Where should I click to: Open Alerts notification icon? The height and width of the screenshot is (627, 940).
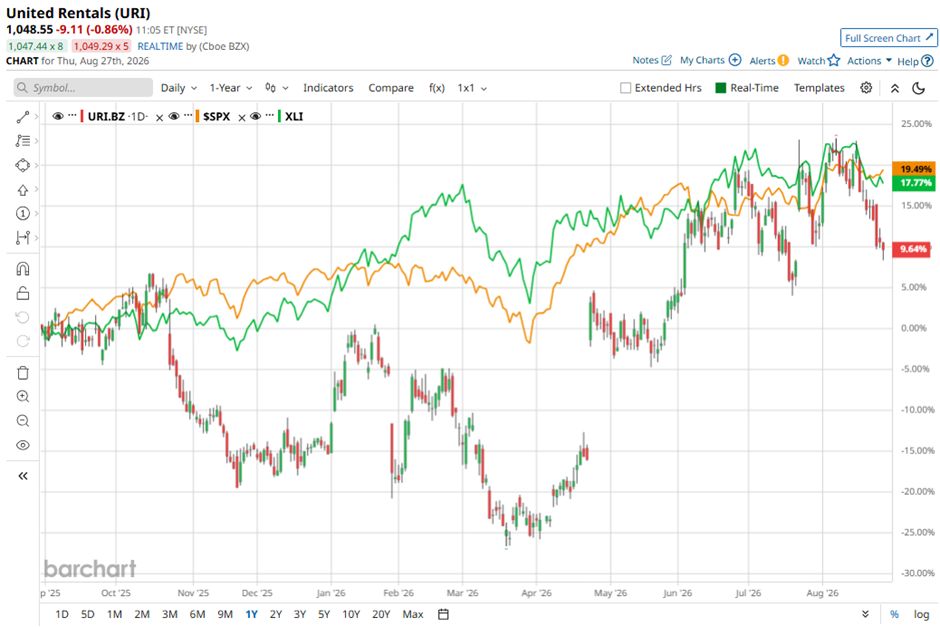click(x=783, y=61)
